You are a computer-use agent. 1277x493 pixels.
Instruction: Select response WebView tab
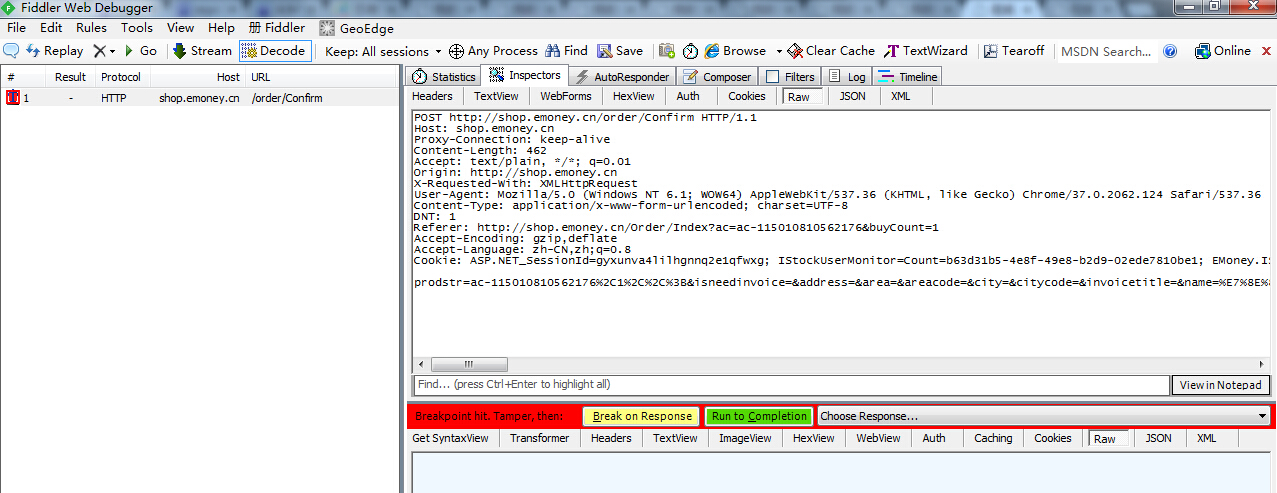(878, 438)
